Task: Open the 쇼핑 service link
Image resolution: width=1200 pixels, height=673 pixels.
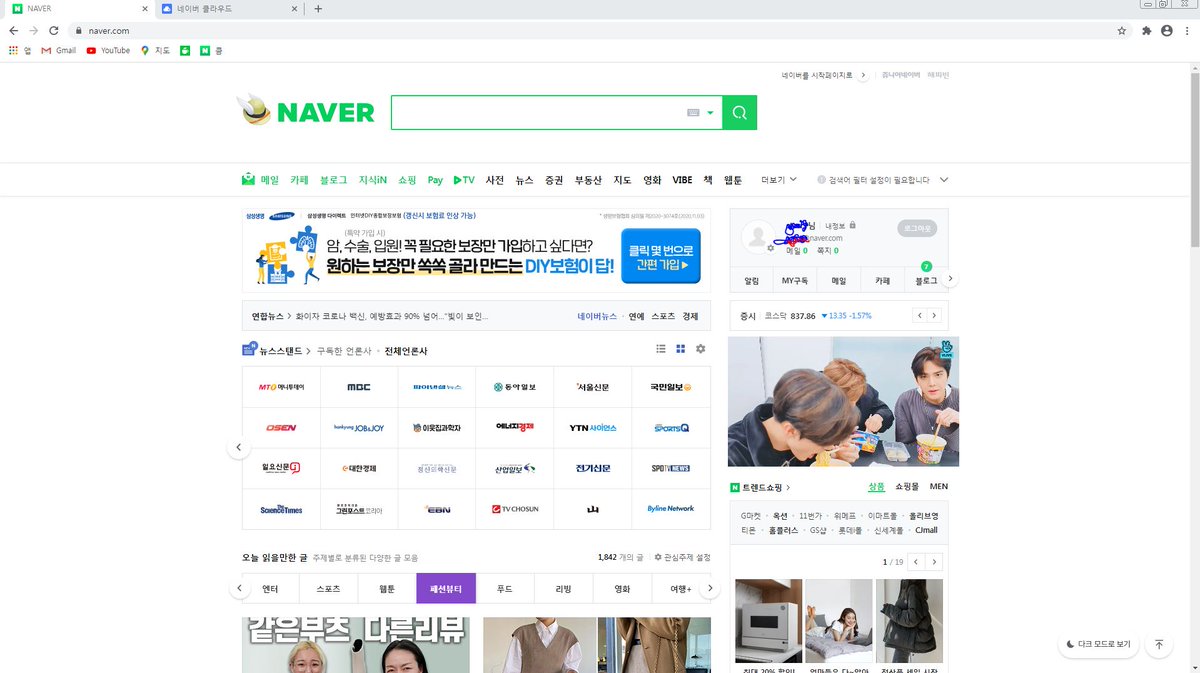Action: (x=406, y=180)
